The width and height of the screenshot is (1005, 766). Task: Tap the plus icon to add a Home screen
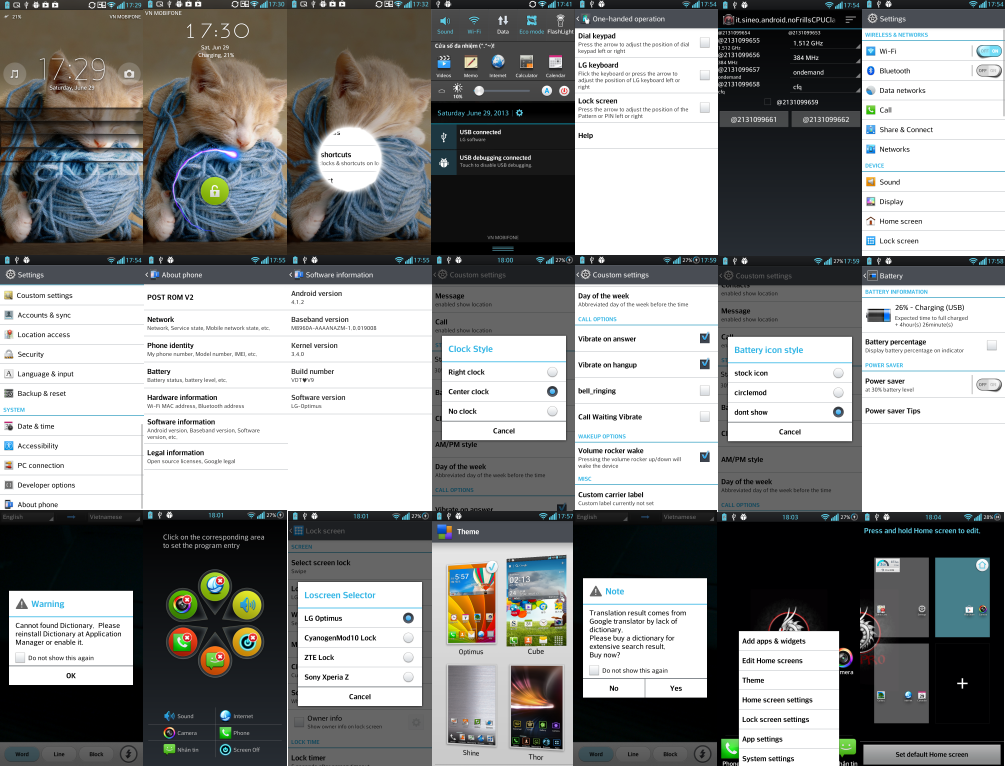coord(962,683)
